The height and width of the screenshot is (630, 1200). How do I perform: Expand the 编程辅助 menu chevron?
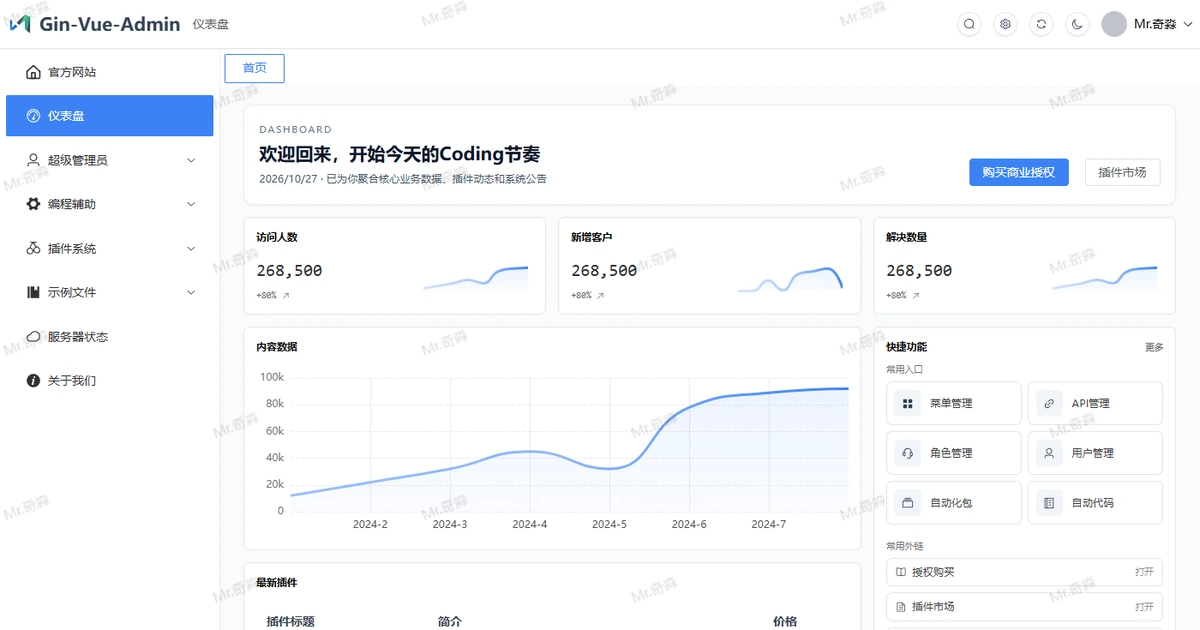[x=191, y=204]
